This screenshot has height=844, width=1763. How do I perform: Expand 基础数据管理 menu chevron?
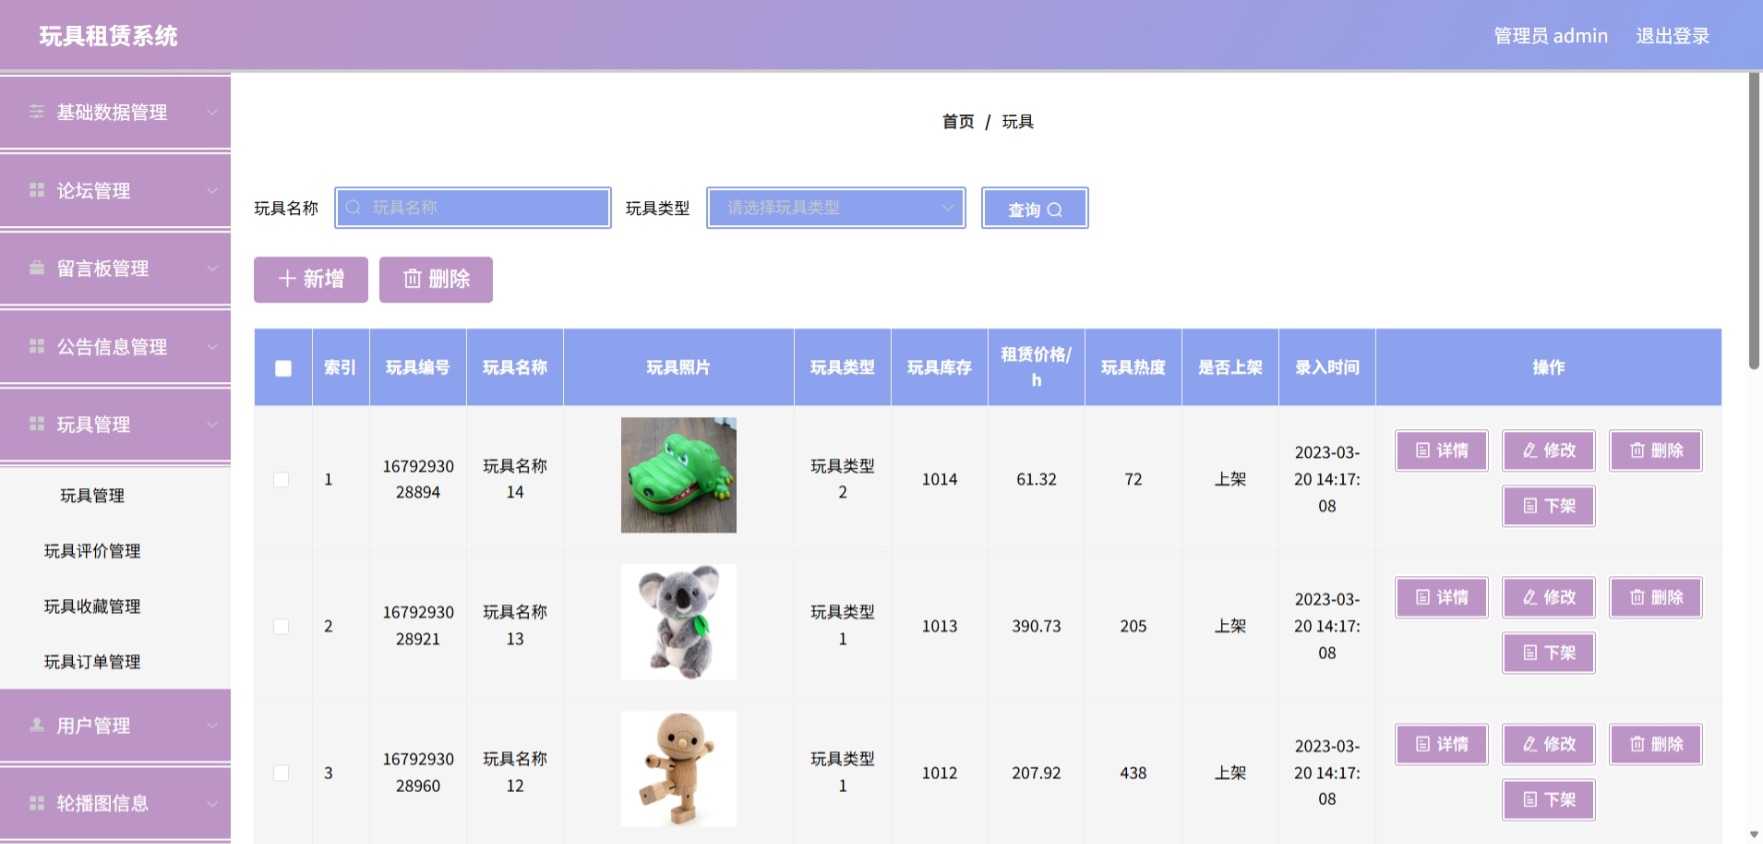point(212,112)
